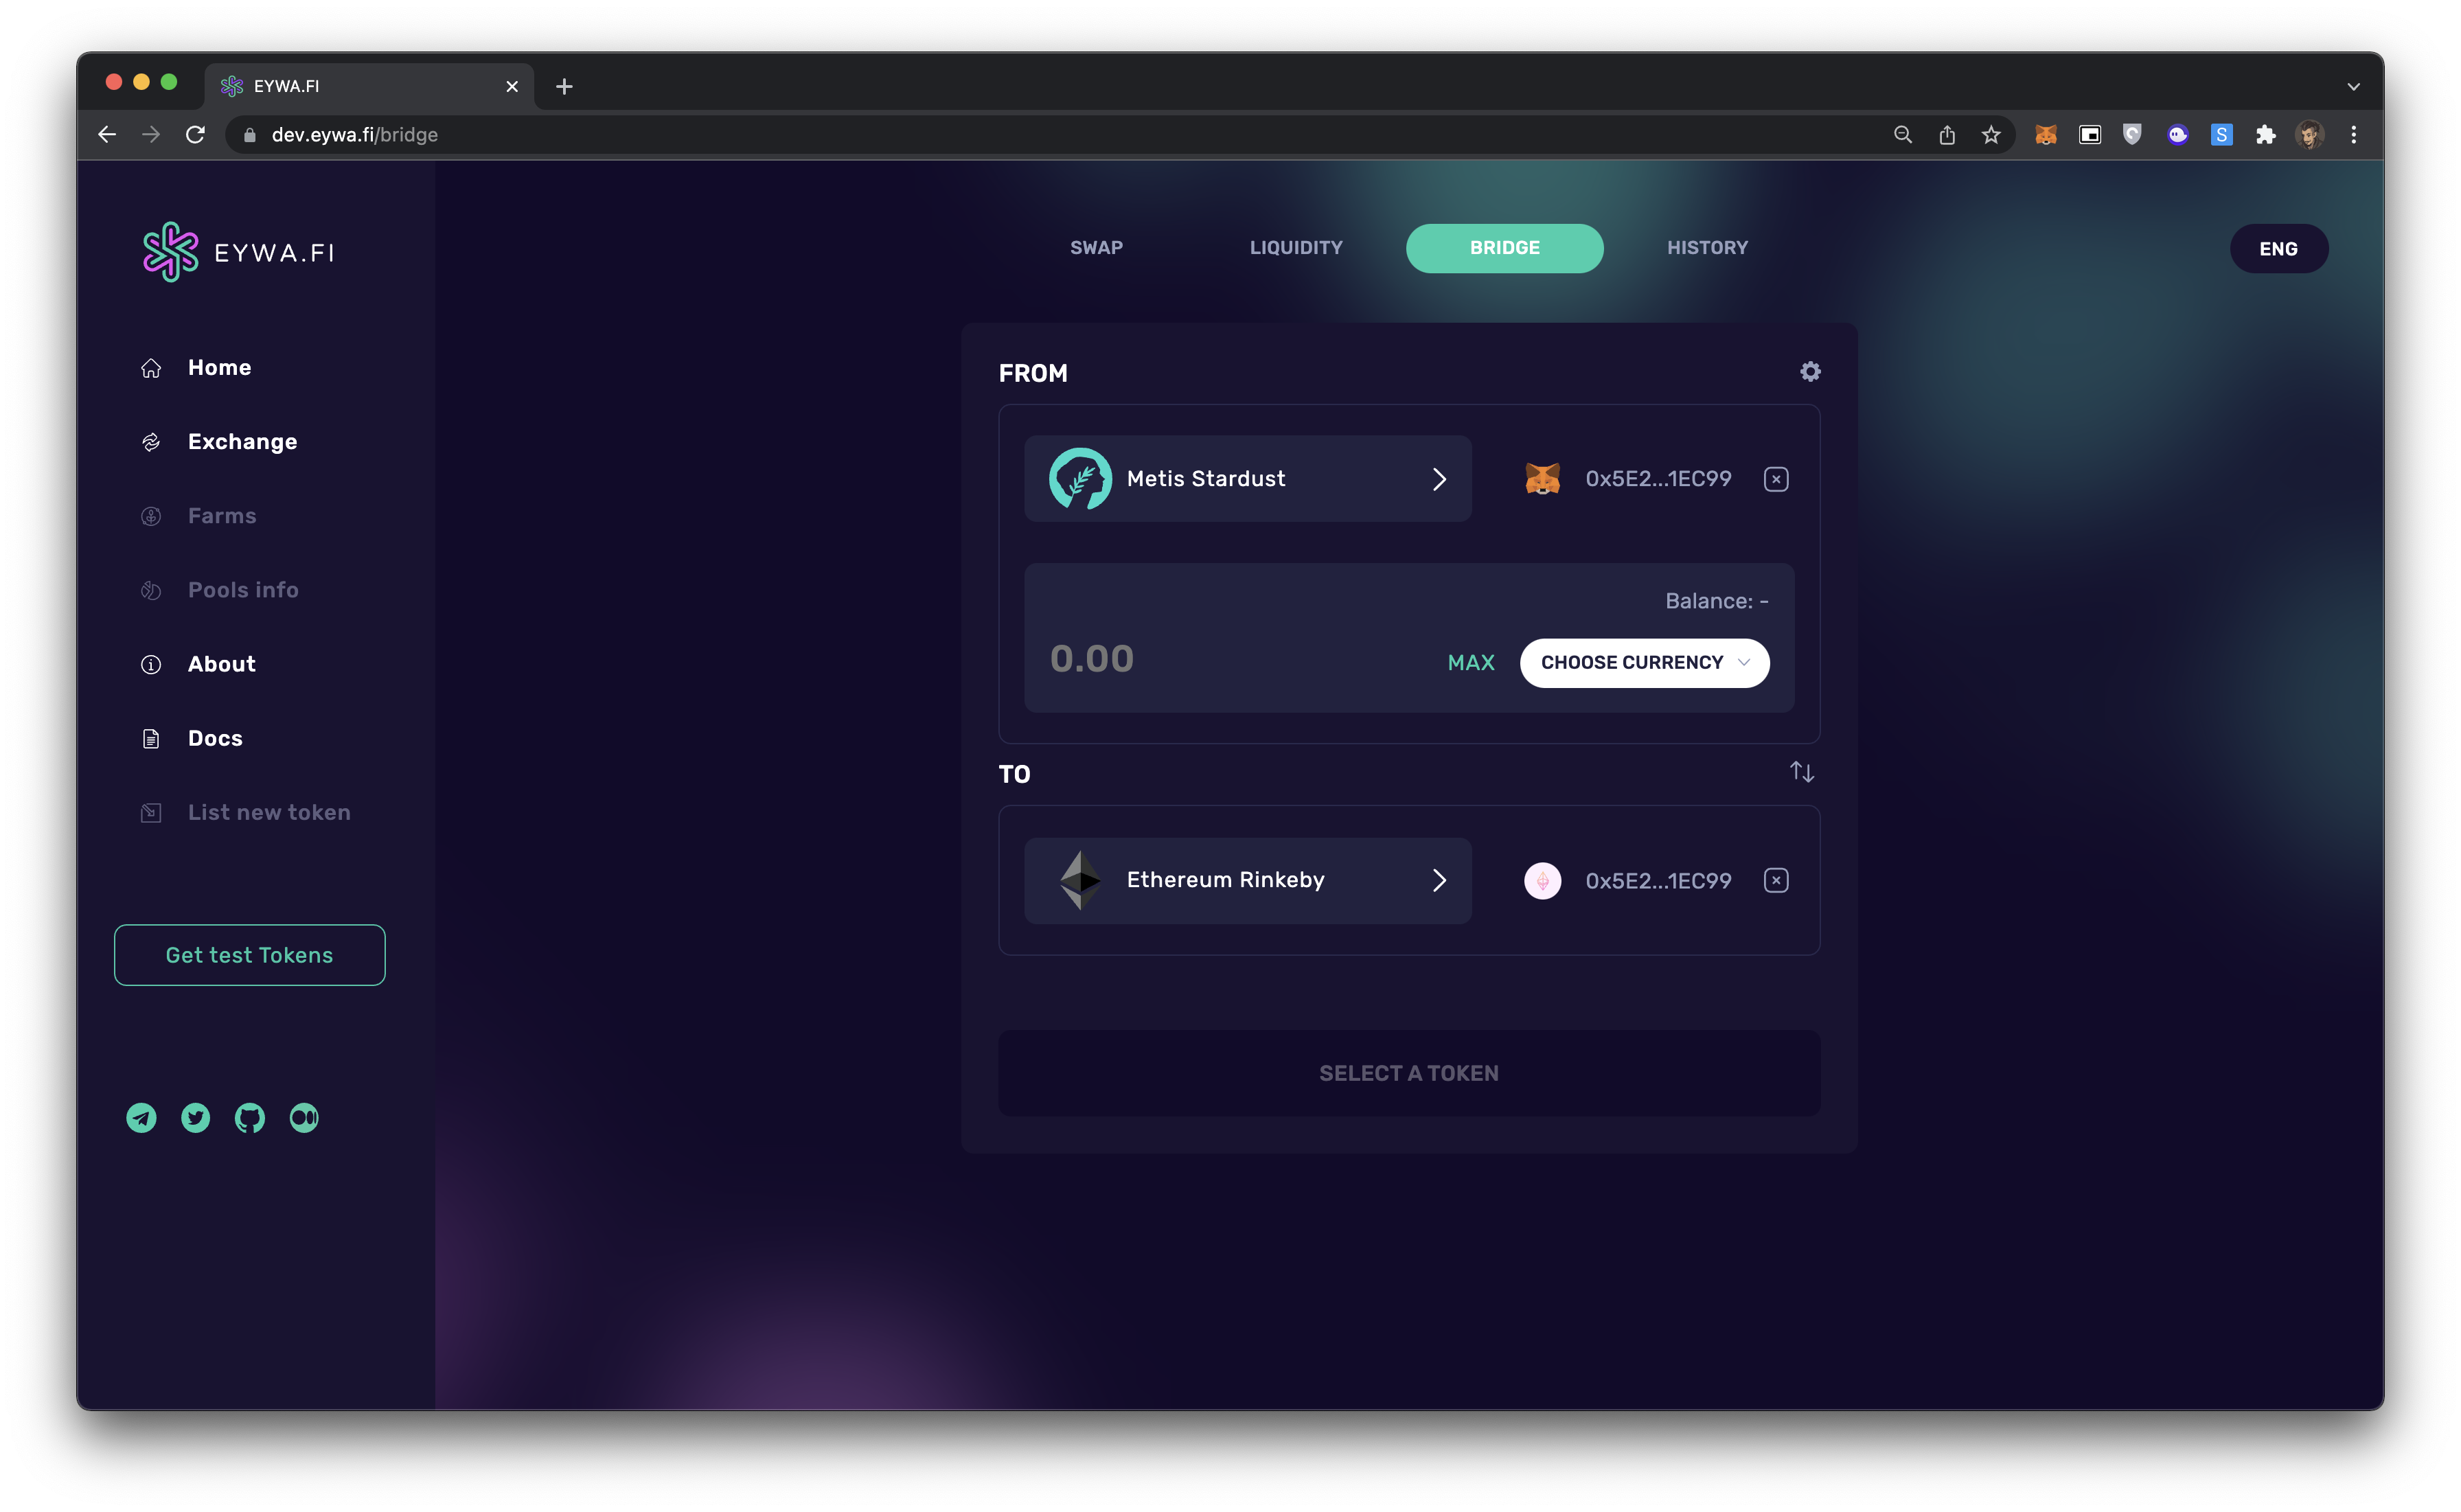Open ENG language selector
The width and height of the screenshot is (2461, 1512).
pyautogui.click(x=2278, y=249)
